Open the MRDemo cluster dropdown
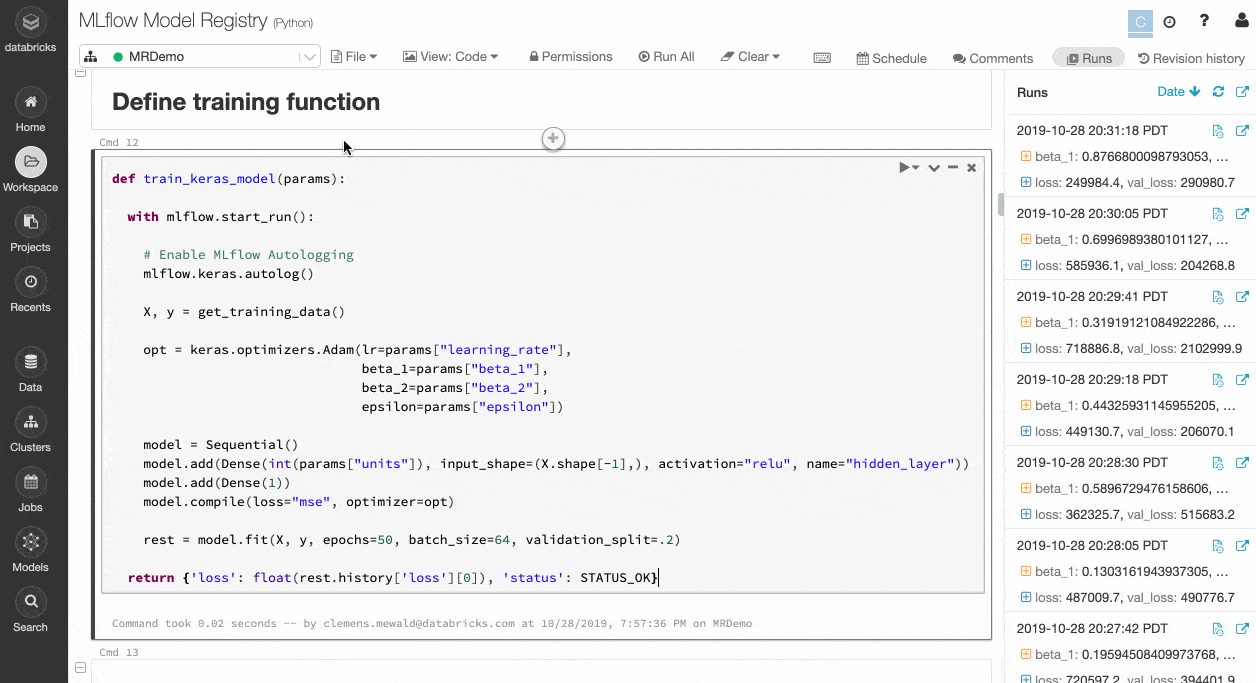The image size is (1256, 683). pos(200,57)
